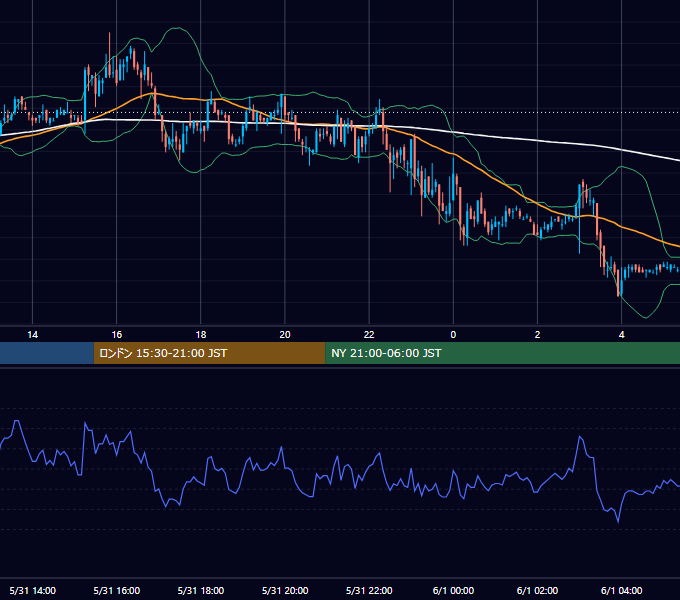Click the price axis label 14

point(33,335)
